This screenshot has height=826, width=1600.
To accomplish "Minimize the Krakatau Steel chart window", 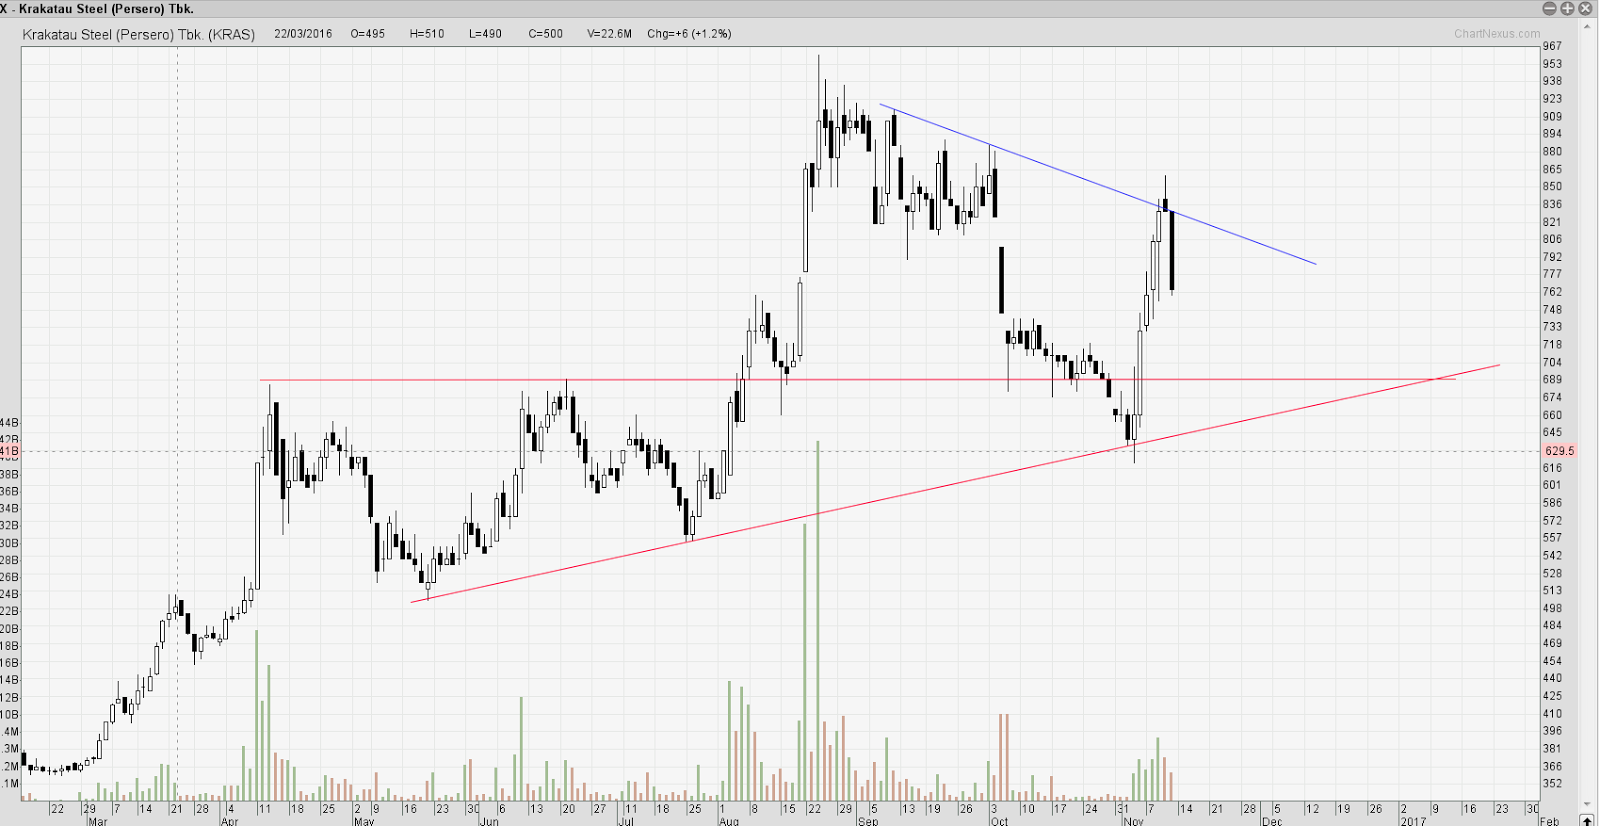I will [x=1549, y=8].
